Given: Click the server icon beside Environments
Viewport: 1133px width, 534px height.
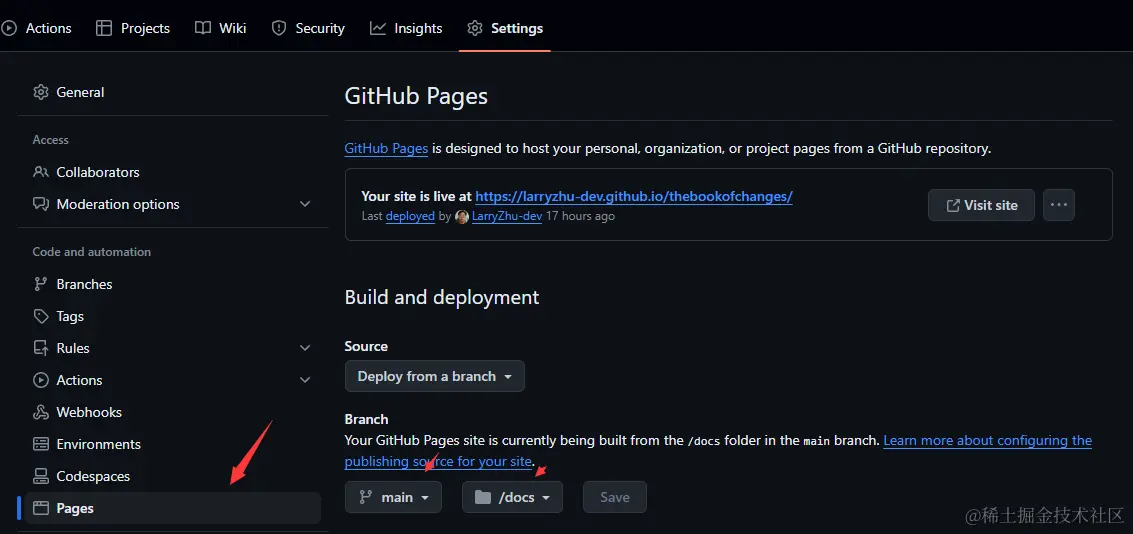Looking at the screenshot, I should 41,444.
